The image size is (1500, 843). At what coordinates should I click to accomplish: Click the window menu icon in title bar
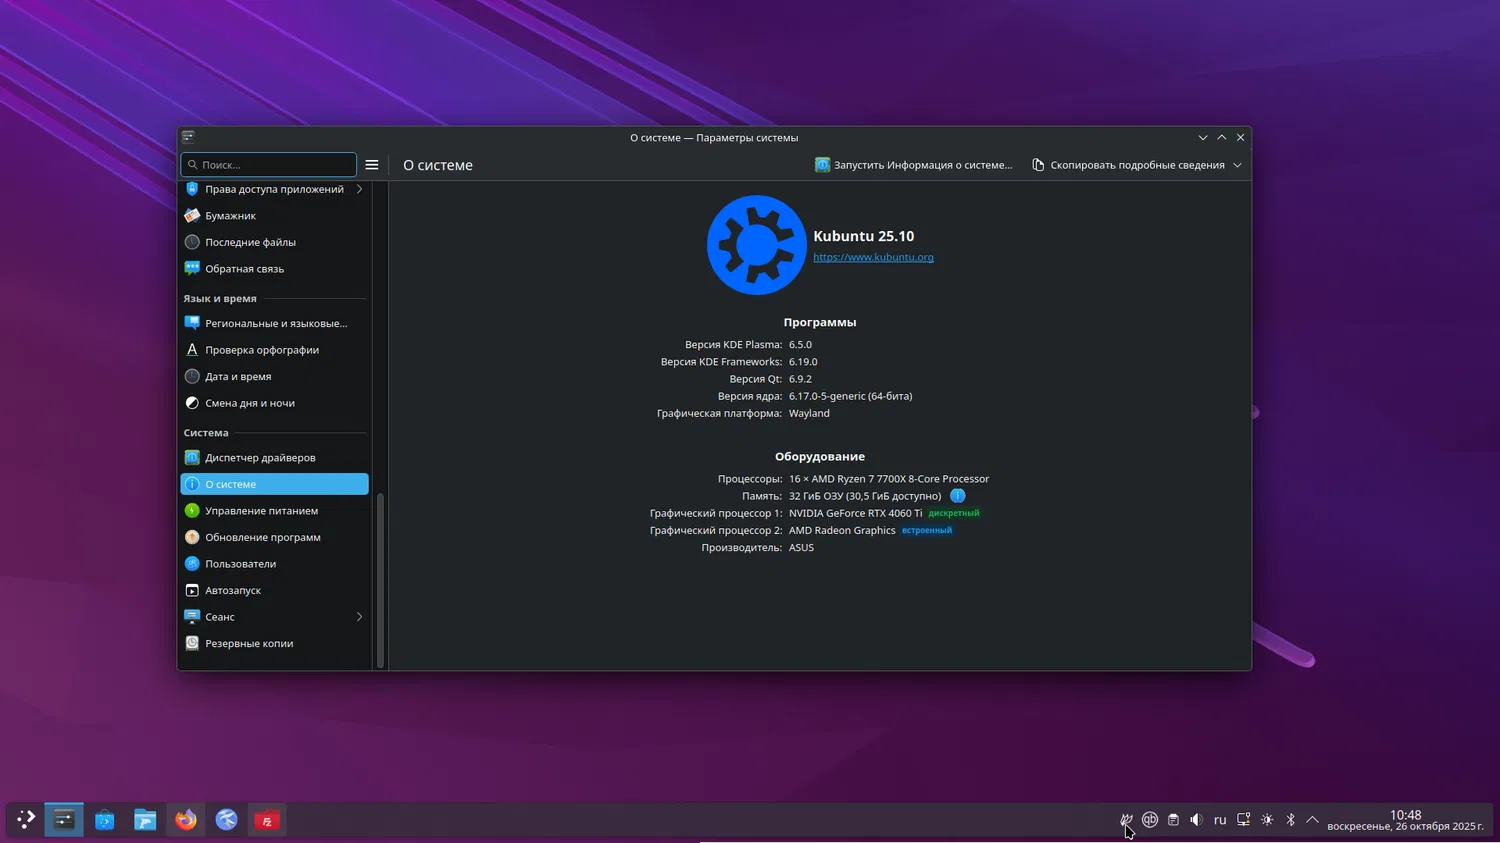coord(188,137)
